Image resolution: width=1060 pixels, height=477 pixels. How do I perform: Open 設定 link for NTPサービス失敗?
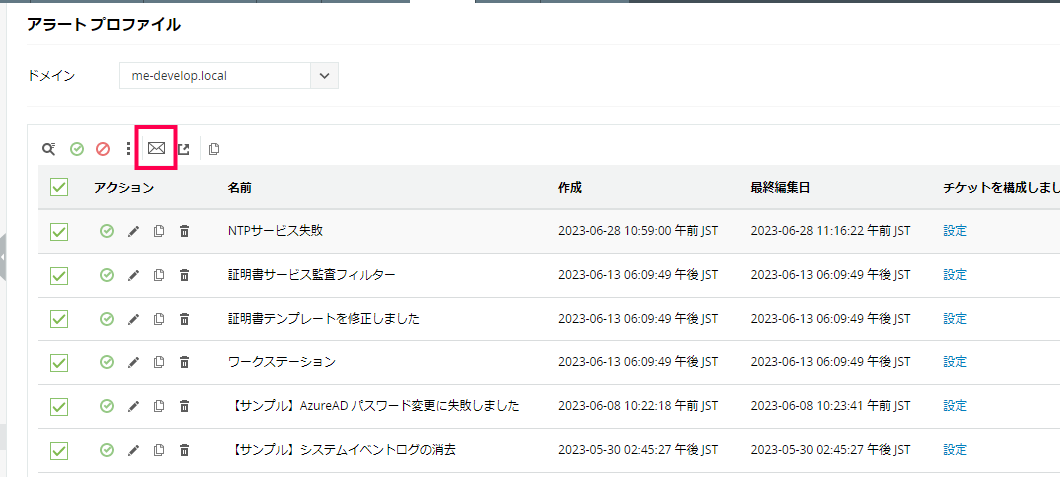coord(955,231)
